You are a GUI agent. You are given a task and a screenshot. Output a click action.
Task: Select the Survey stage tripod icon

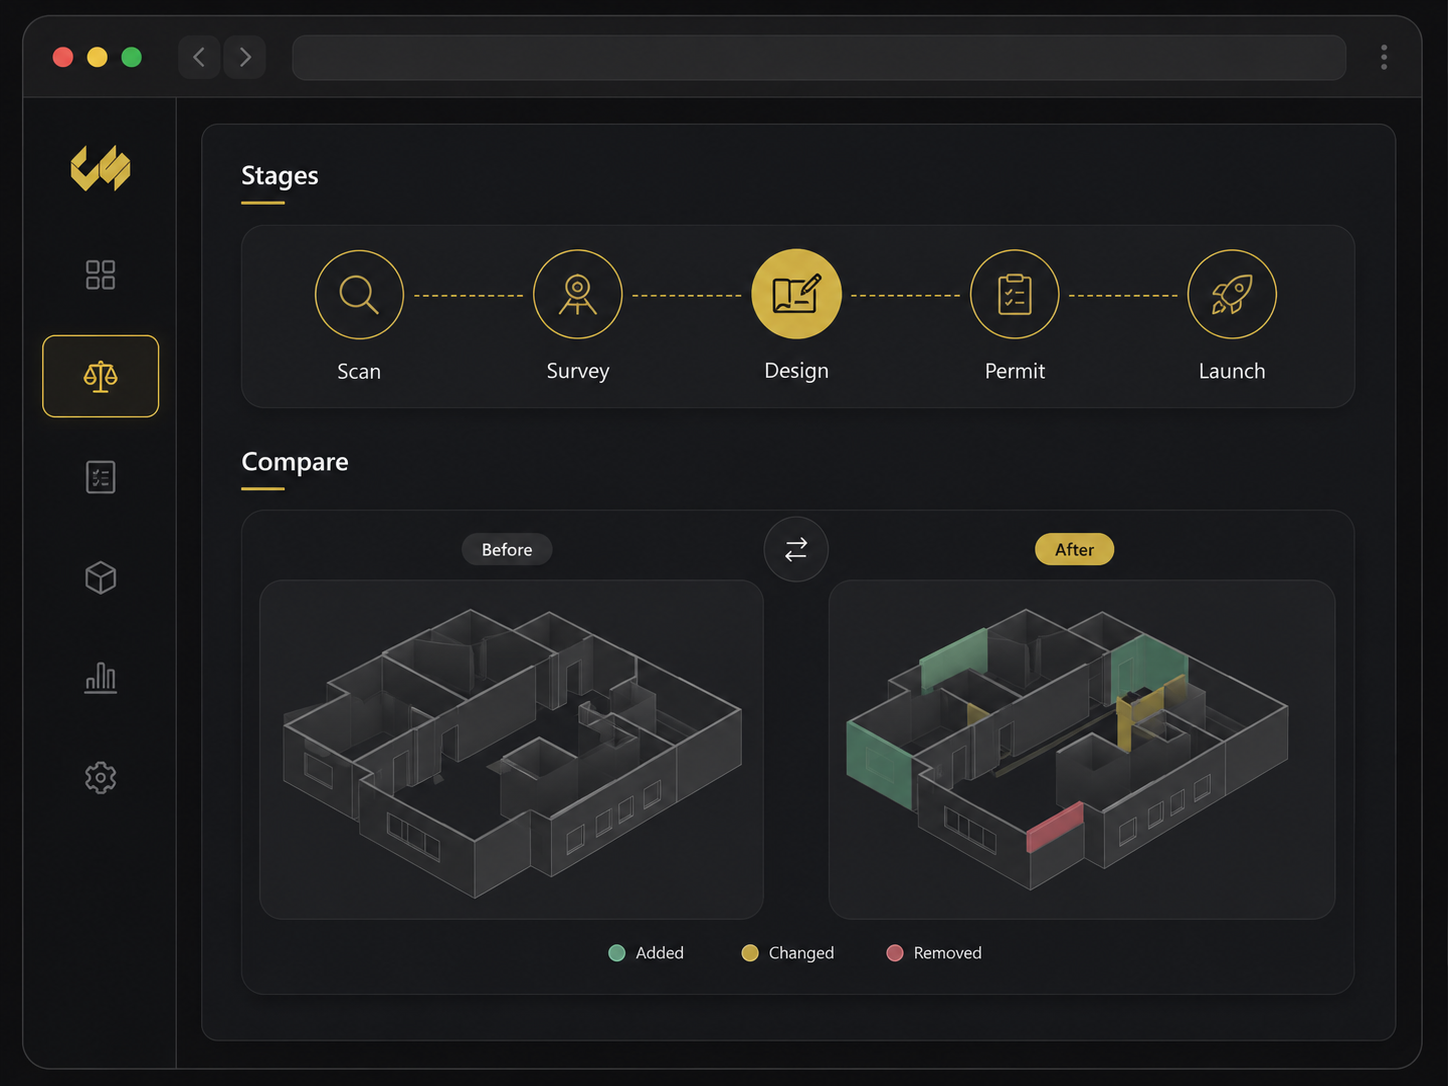[578, 295]
